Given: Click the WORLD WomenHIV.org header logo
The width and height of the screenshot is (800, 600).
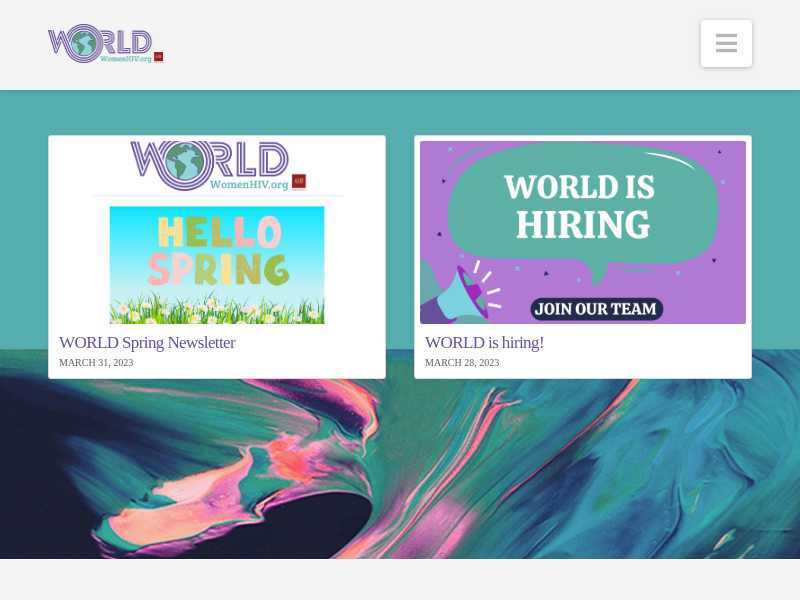Looking at the screenshot, I should click(x=106, y=43).
